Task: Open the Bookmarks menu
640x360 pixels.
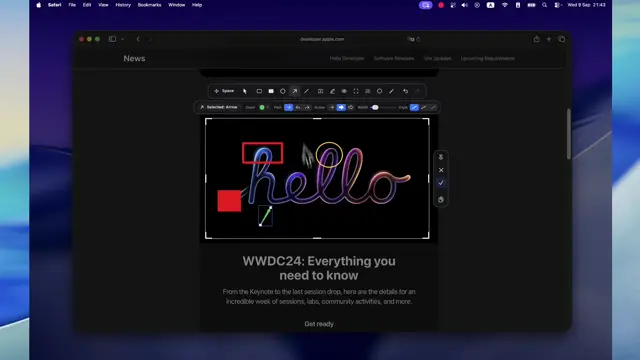Action: pos(149,5)
